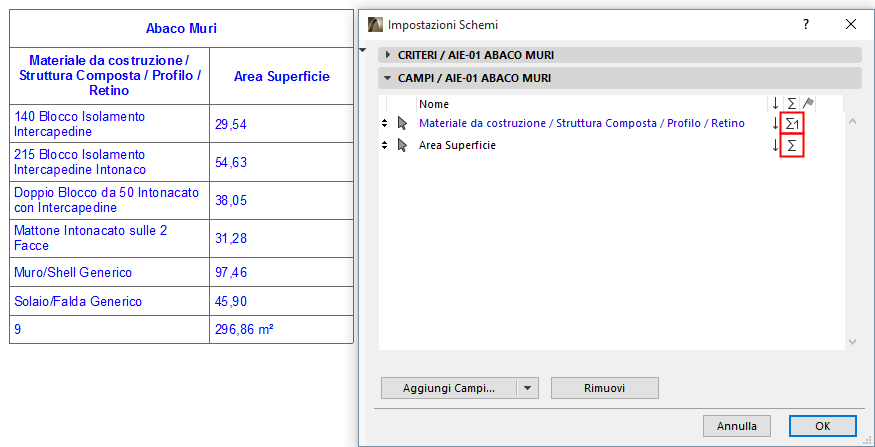The height and width of the screenshot is (447, 875).
Task: Click the small panel arrow left of CRITERI
Action: coord(364,51)
